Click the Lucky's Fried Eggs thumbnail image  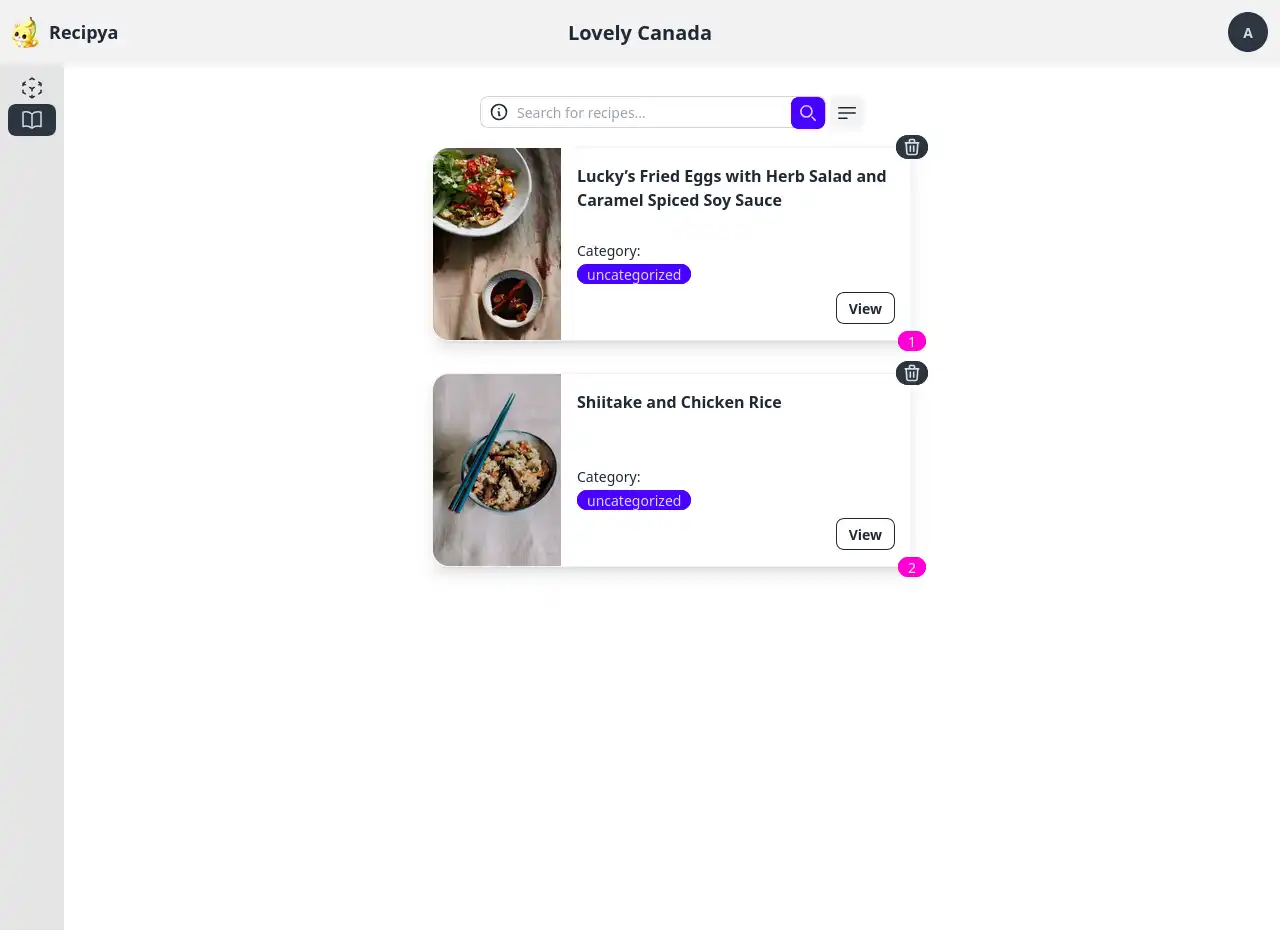497,244
